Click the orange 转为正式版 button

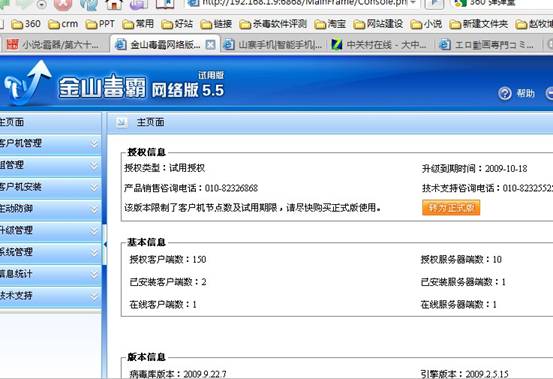pyautogui.click(x=451, y=208)
